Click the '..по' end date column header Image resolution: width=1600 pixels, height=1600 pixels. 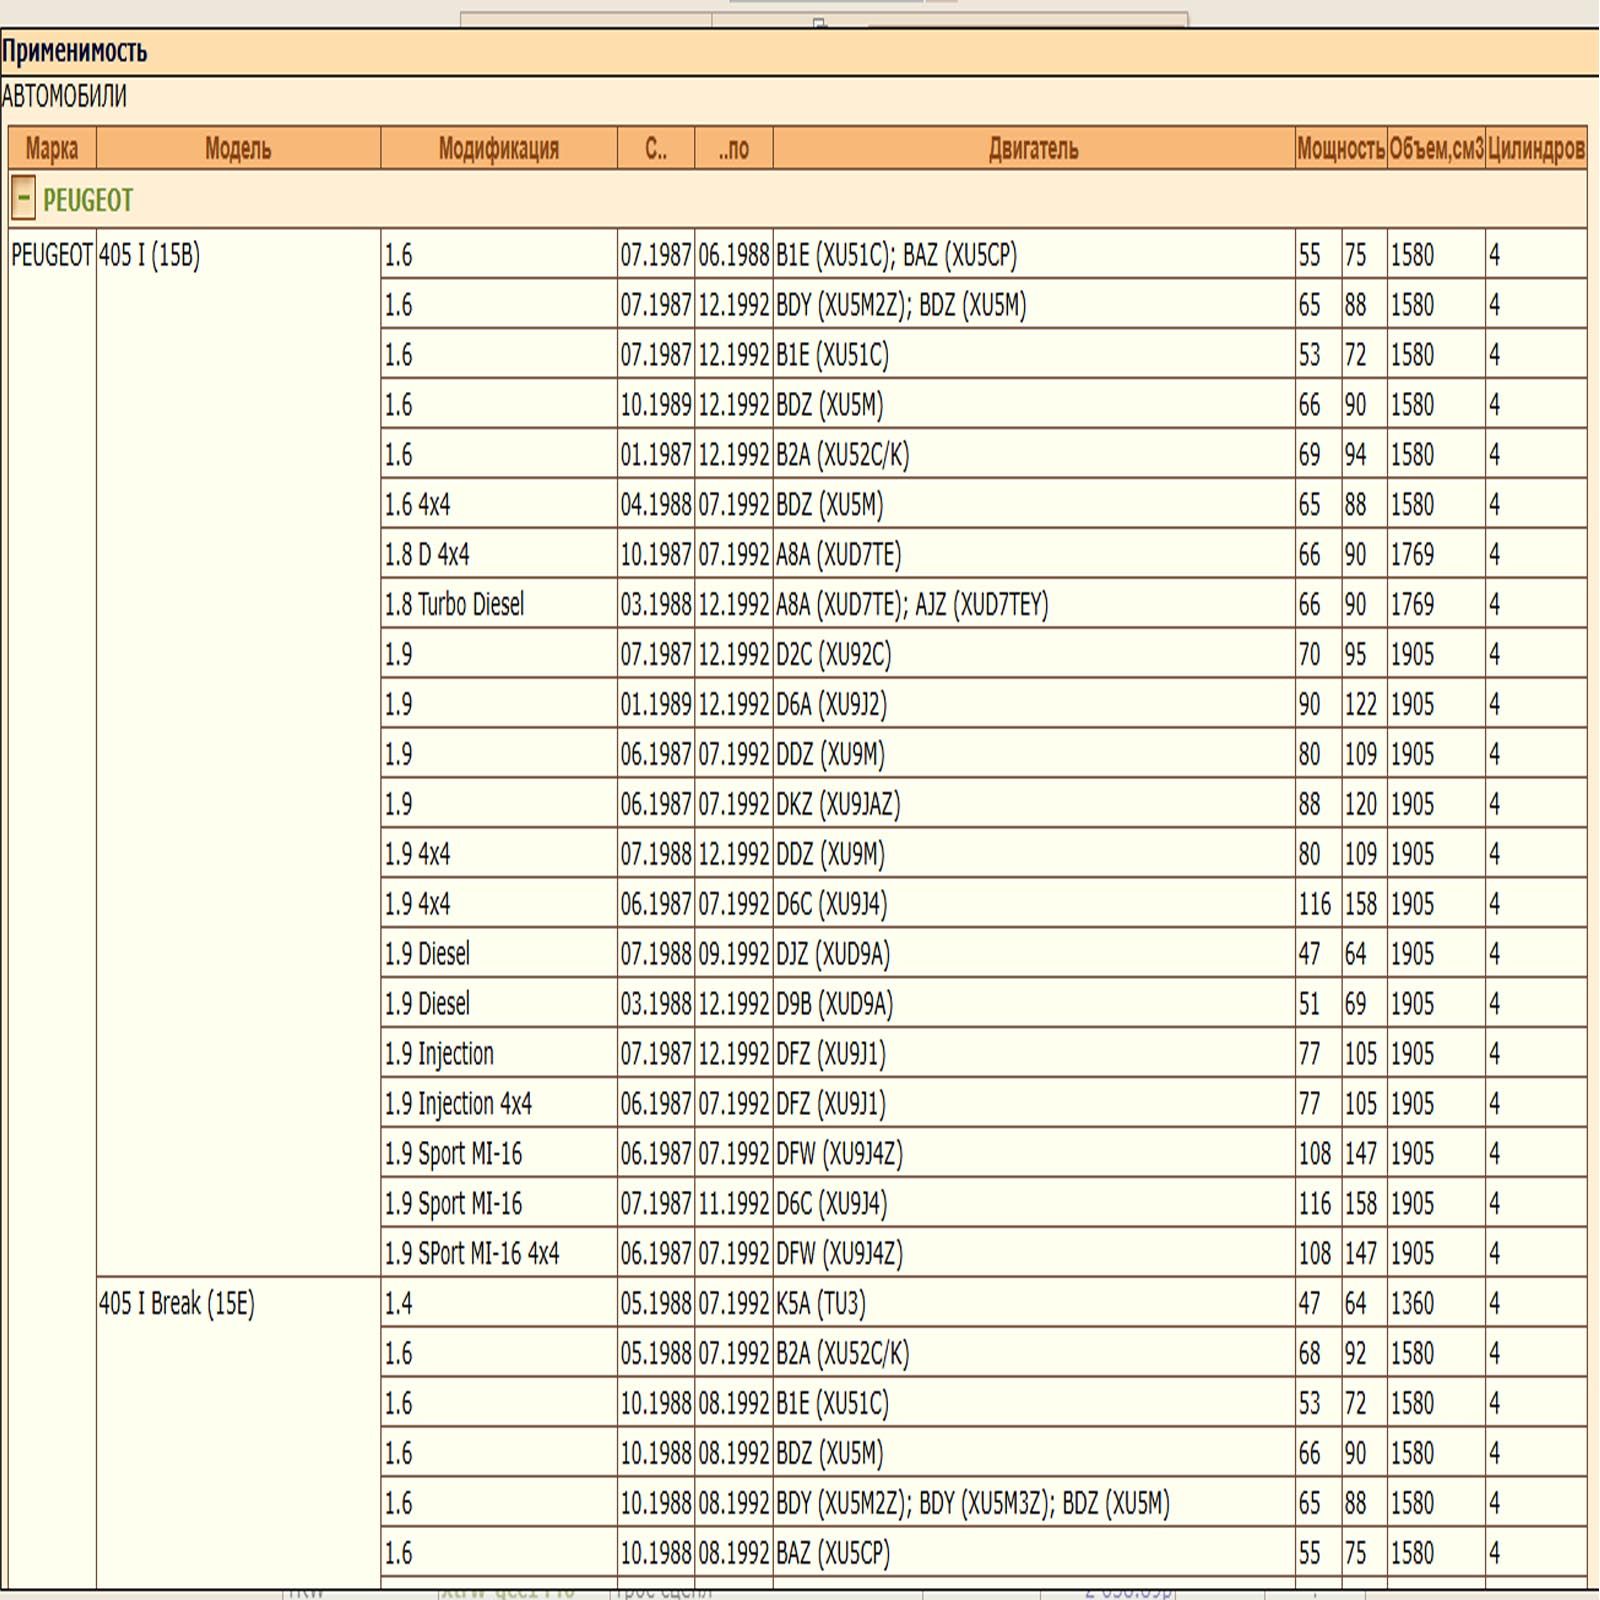(733, 149)
